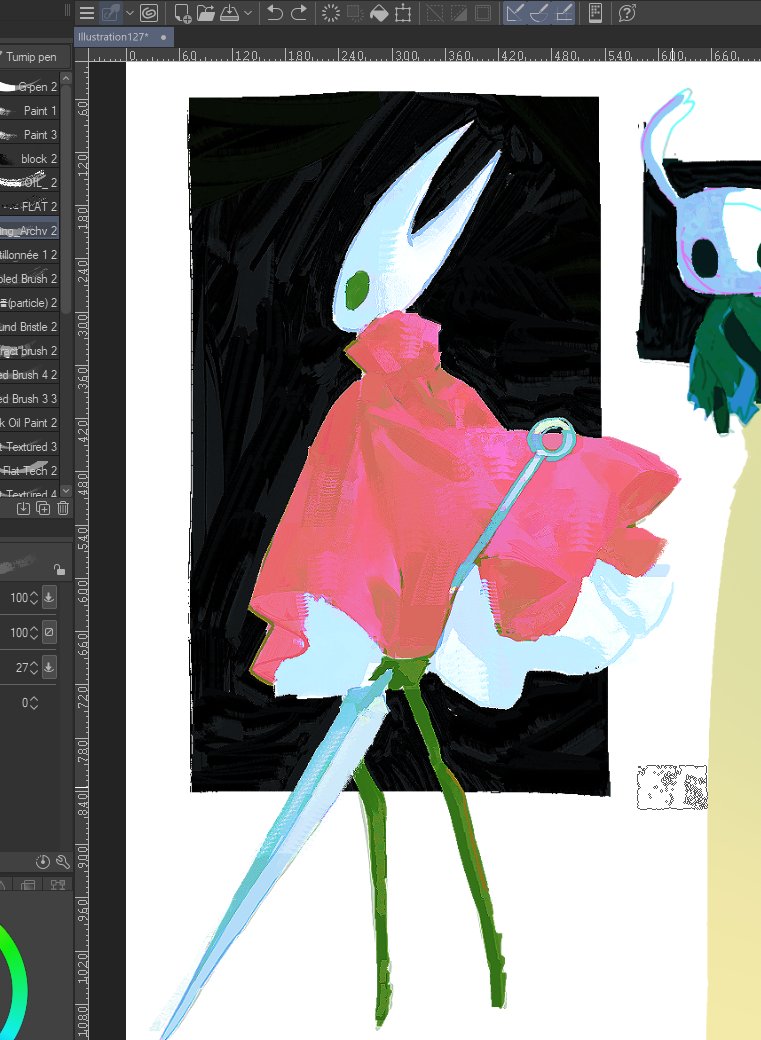Image resolution: width=761 pixels, height=1040 pixels.
Task: Open the main hamburger menu
Action: pyautogui.click(x=87, y=13)
